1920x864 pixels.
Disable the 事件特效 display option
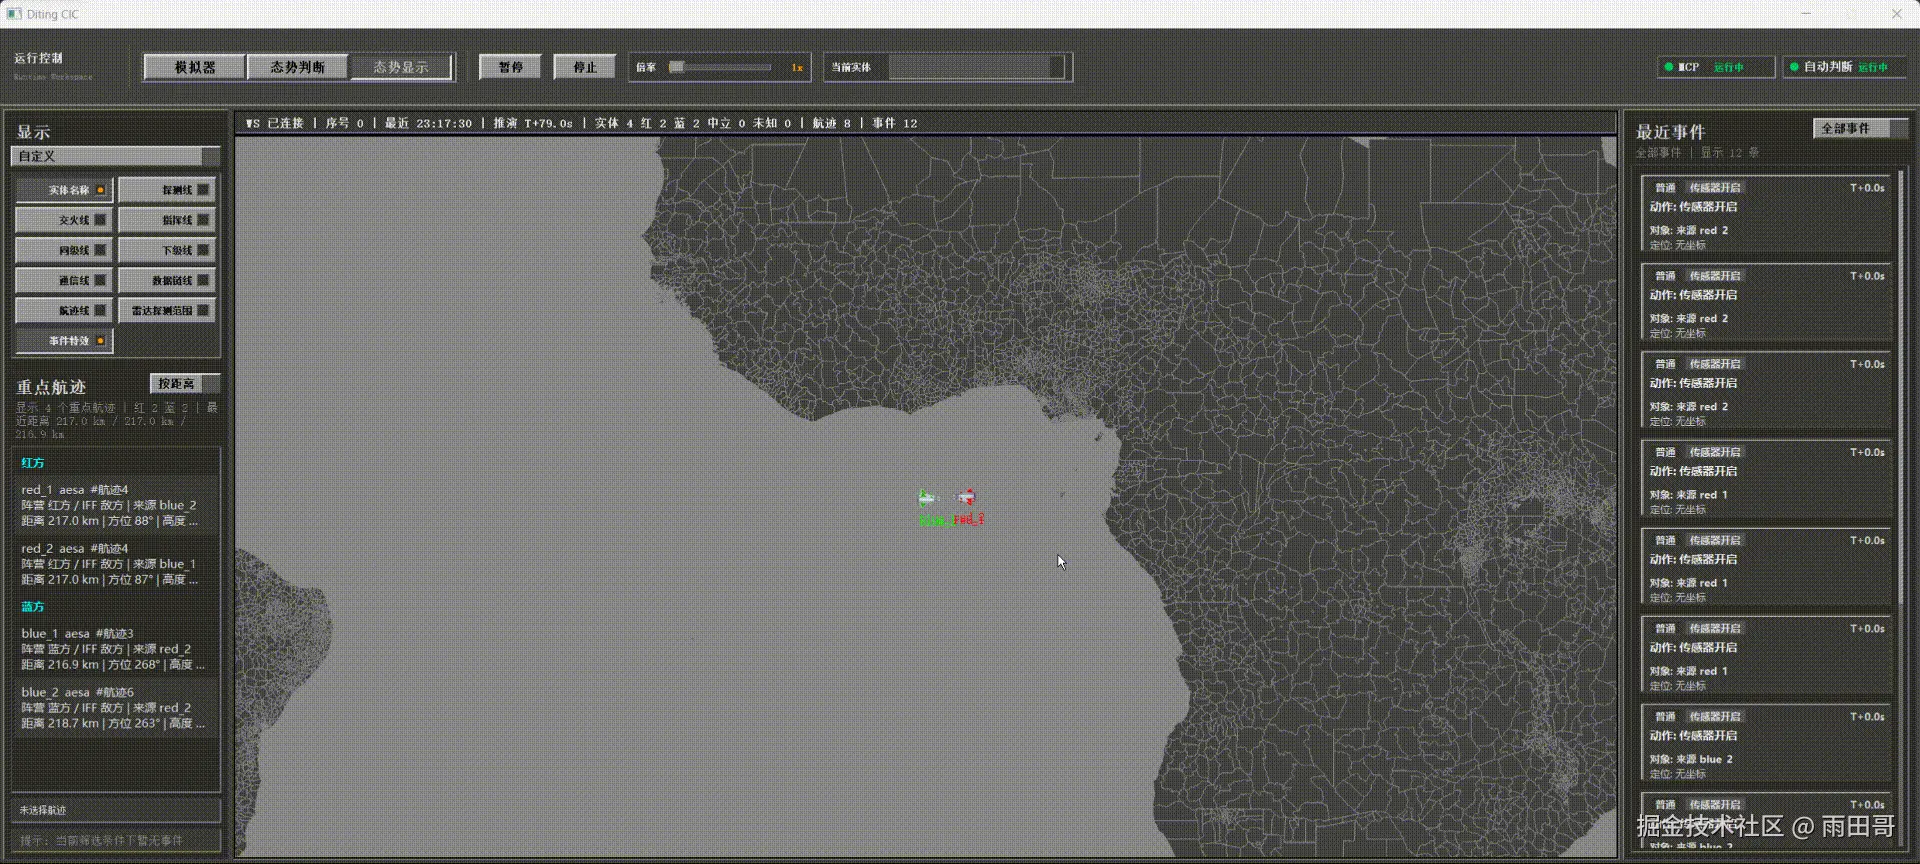tap(64, 341)
